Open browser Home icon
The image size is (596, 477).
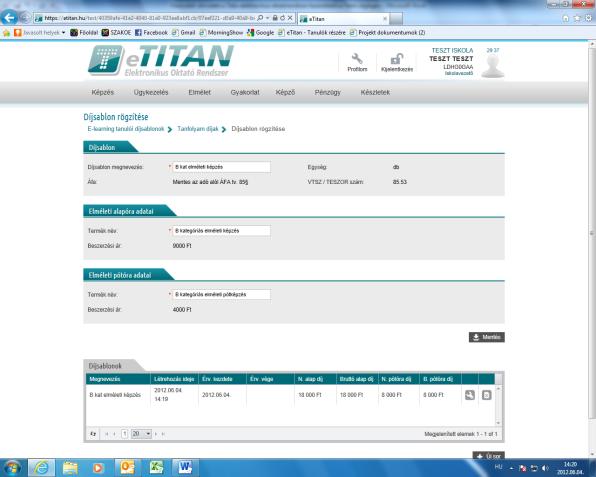pos(566,18)
